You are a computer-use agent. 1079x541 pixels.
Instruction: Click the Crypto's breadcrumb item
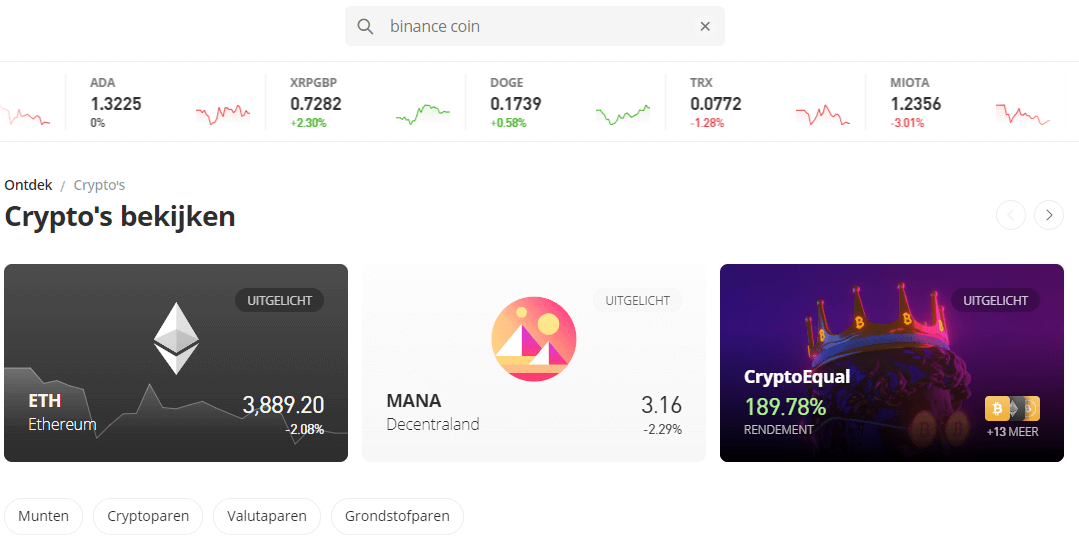pos(99,185)
